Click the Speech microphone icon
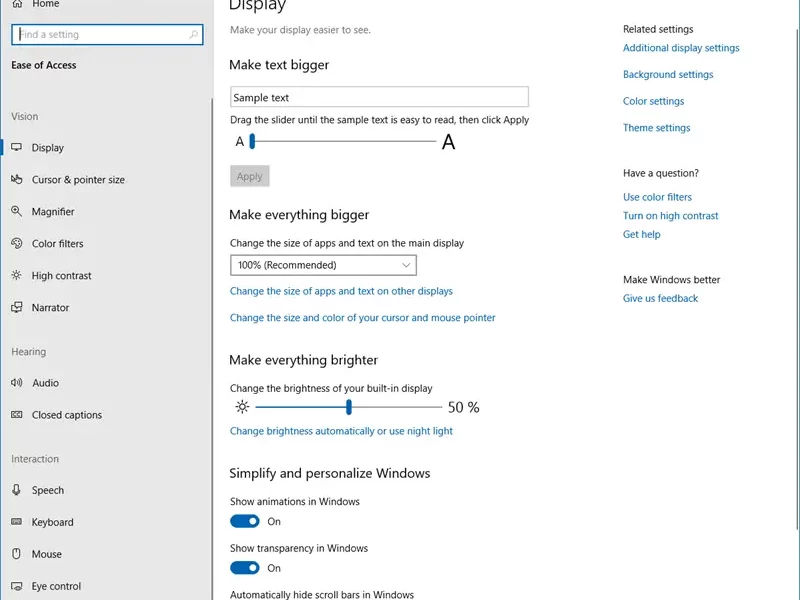 coord(17,490)
